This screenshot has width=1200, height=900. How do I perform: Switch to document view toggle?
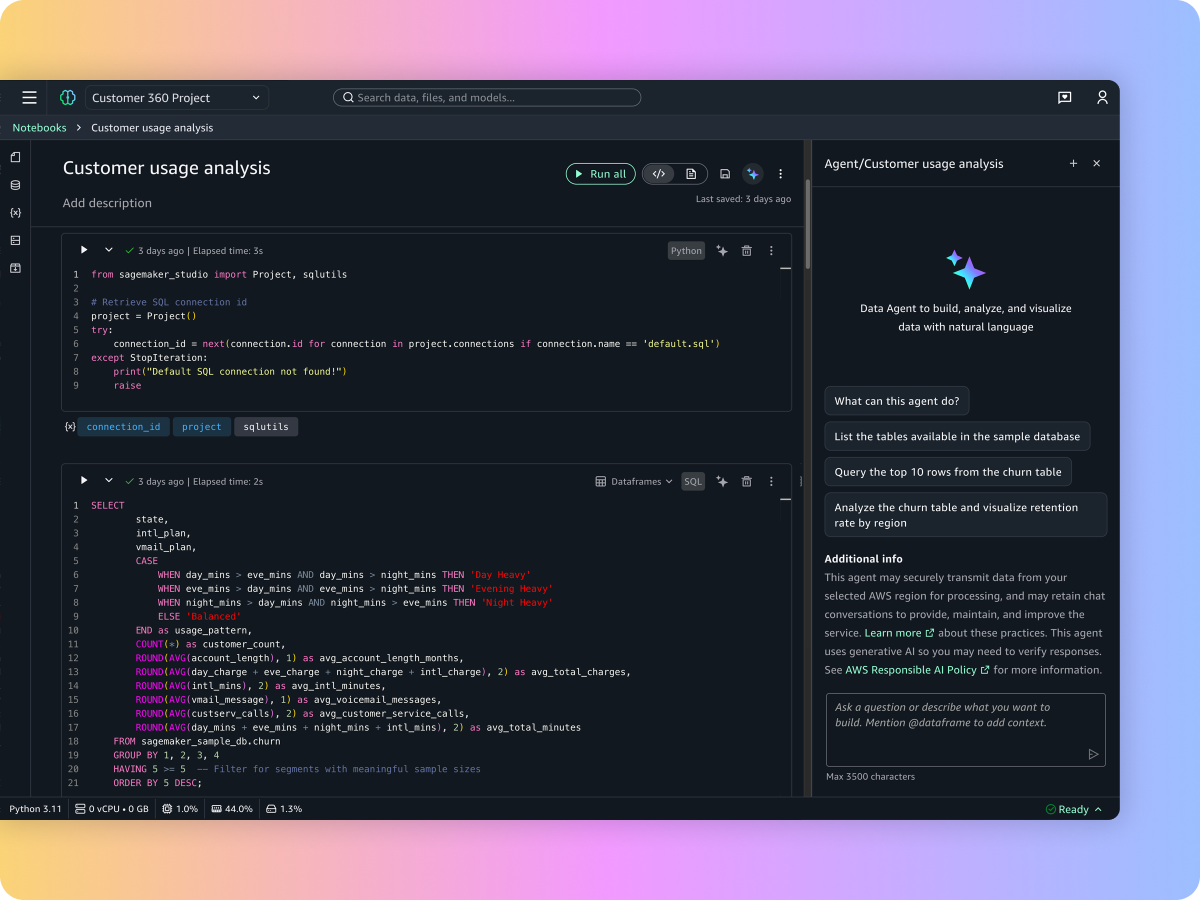click(x=691, y=174)
